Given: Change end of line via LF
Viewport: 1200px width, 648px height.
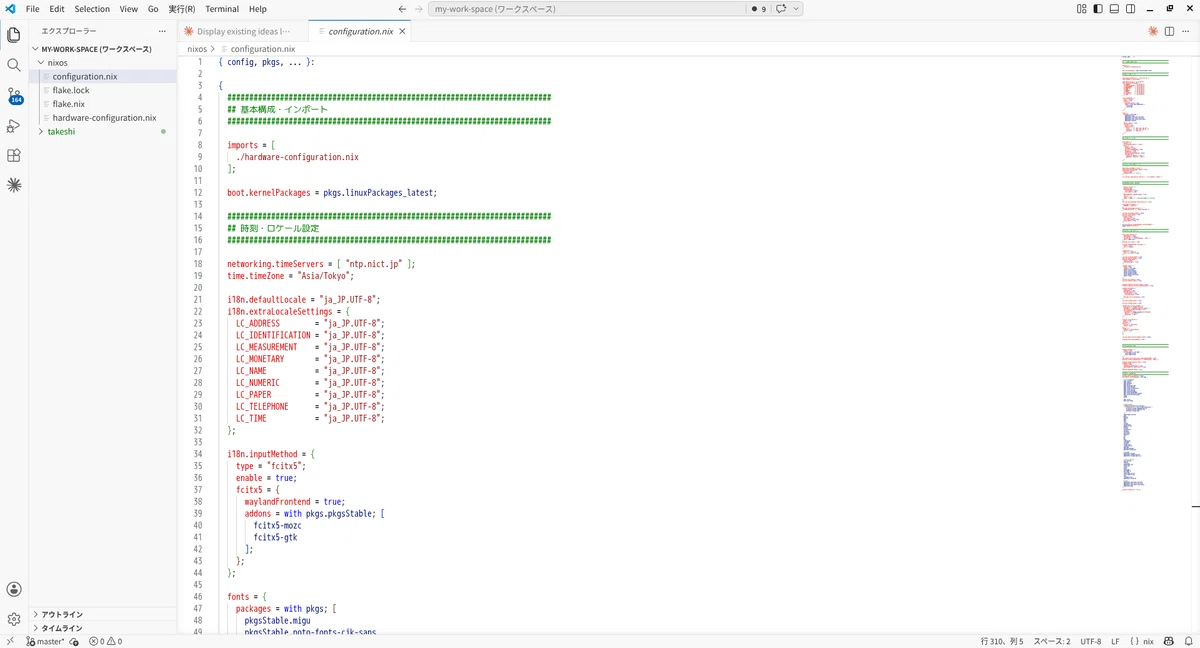Looking at the screenshot, I should [1115, 641].
